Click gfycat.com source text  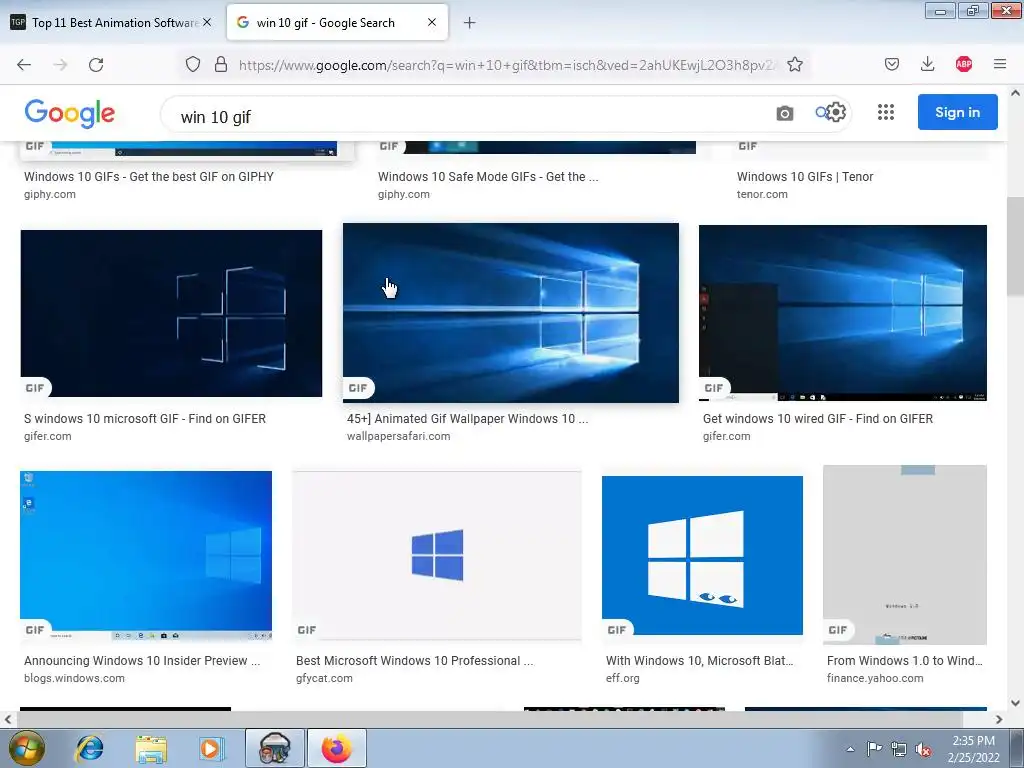click(324, 678)
